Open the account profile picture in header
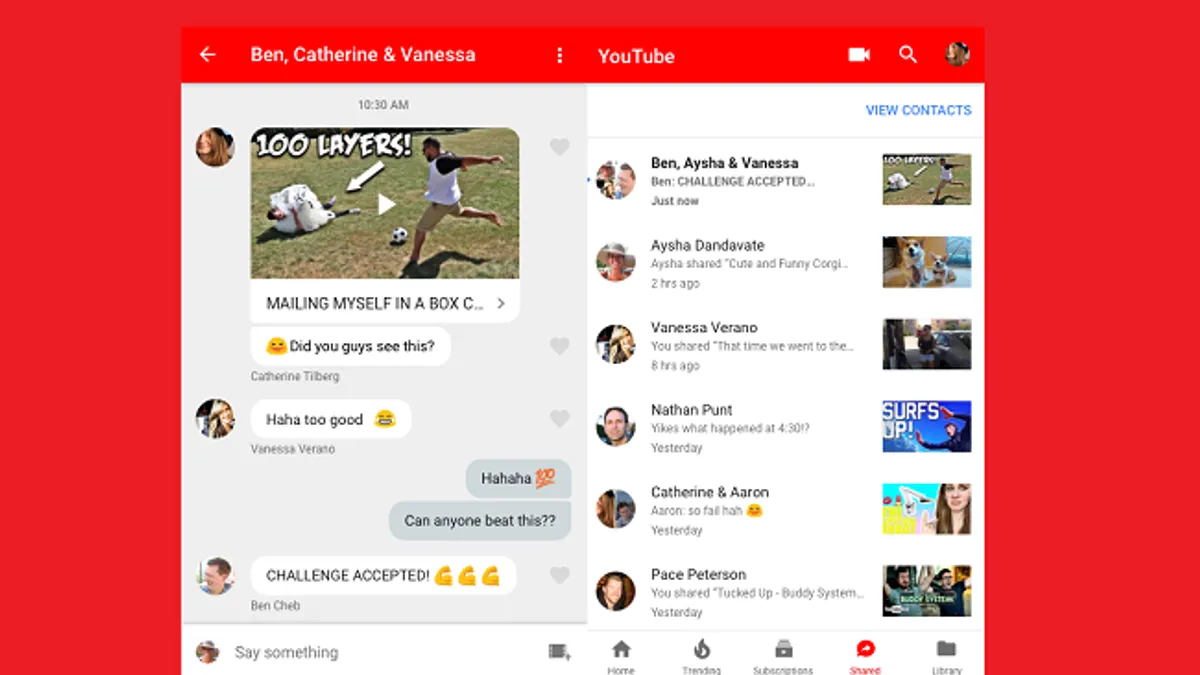 957,55
